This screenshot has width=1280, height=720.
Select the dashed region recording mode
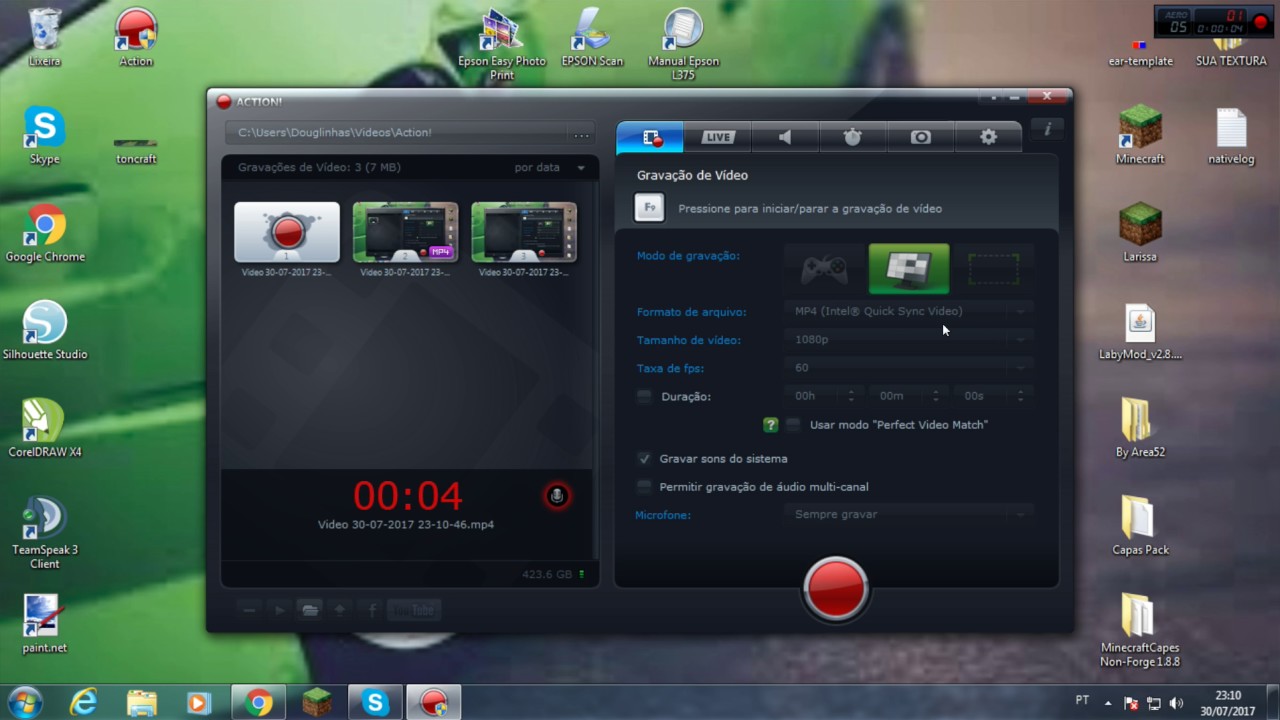click(x=993, y=269)
